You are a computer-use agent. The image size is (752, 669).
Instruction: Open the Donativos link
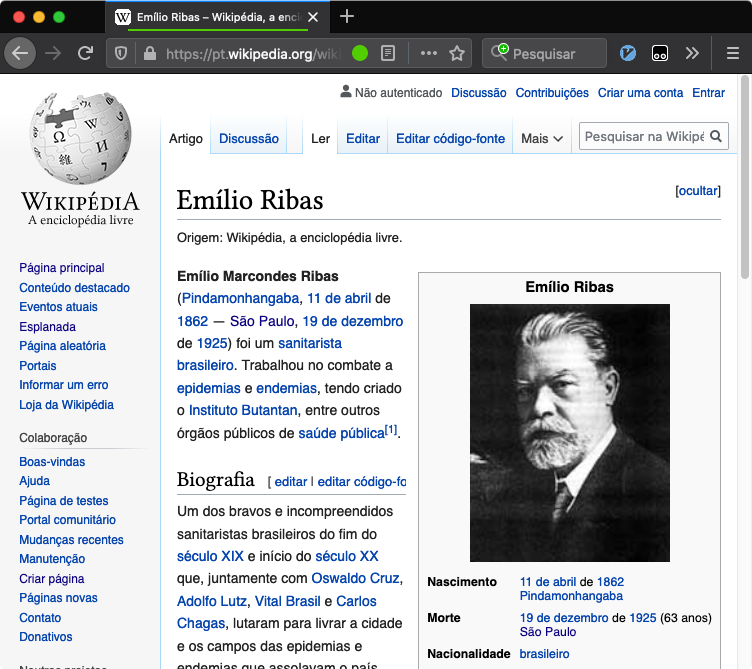click(x=46, y=636)
